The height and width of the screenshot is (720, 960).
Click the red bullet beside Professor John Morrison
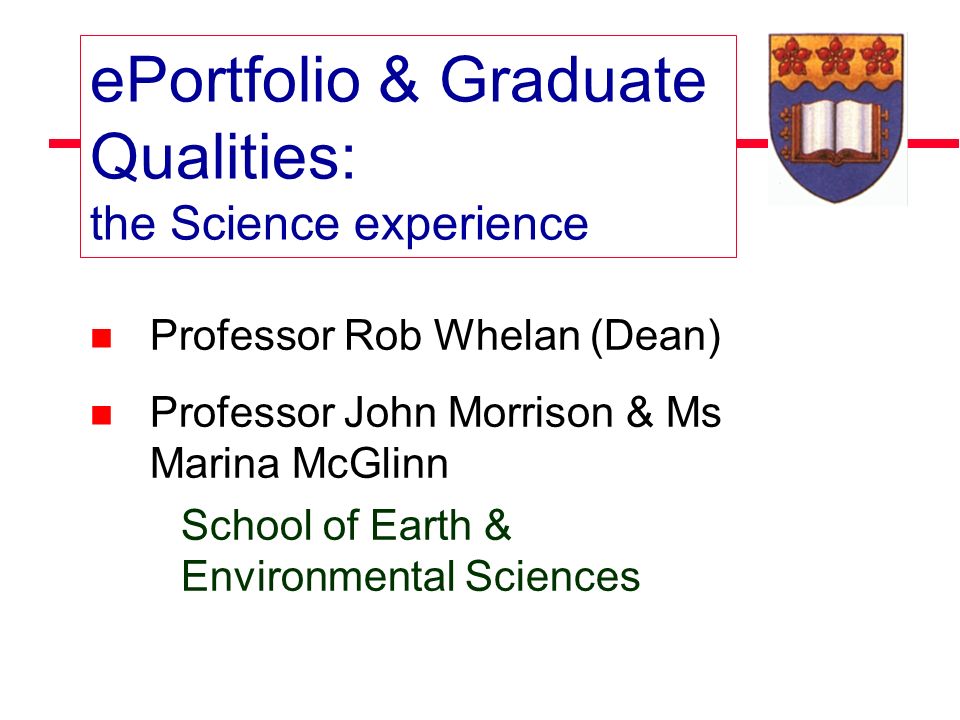(102, 415)
